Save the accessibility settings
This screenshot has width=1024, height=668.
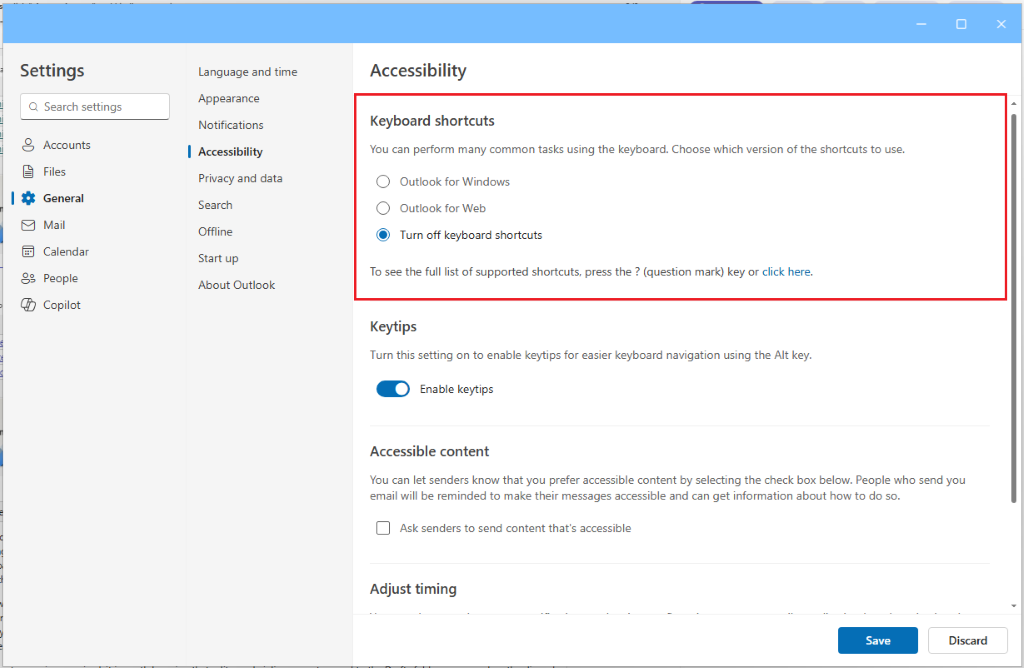pos(878,641)
